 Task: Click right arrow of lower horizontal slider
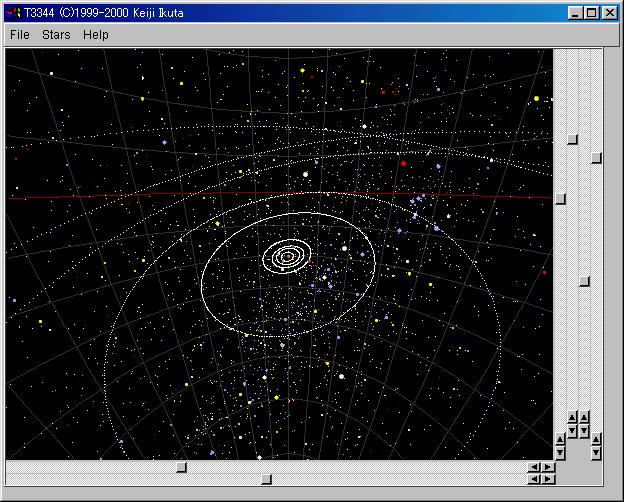pos(548,479)
